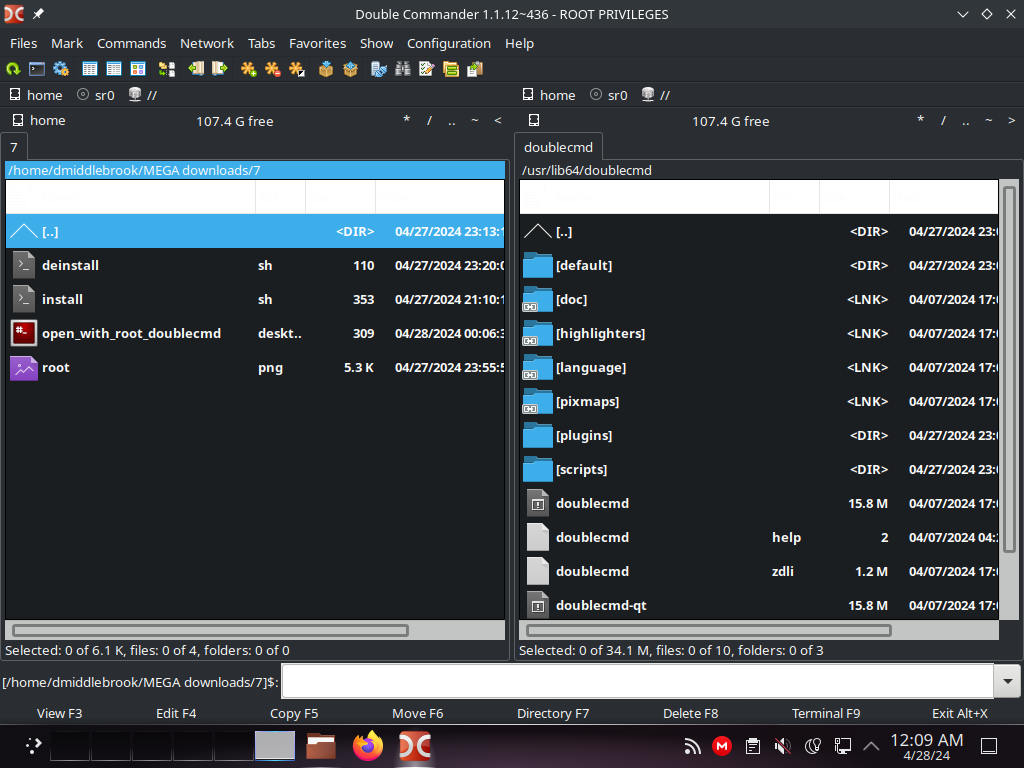Click the Directory F7 button
1024x768 pixels.
(552, 713)
